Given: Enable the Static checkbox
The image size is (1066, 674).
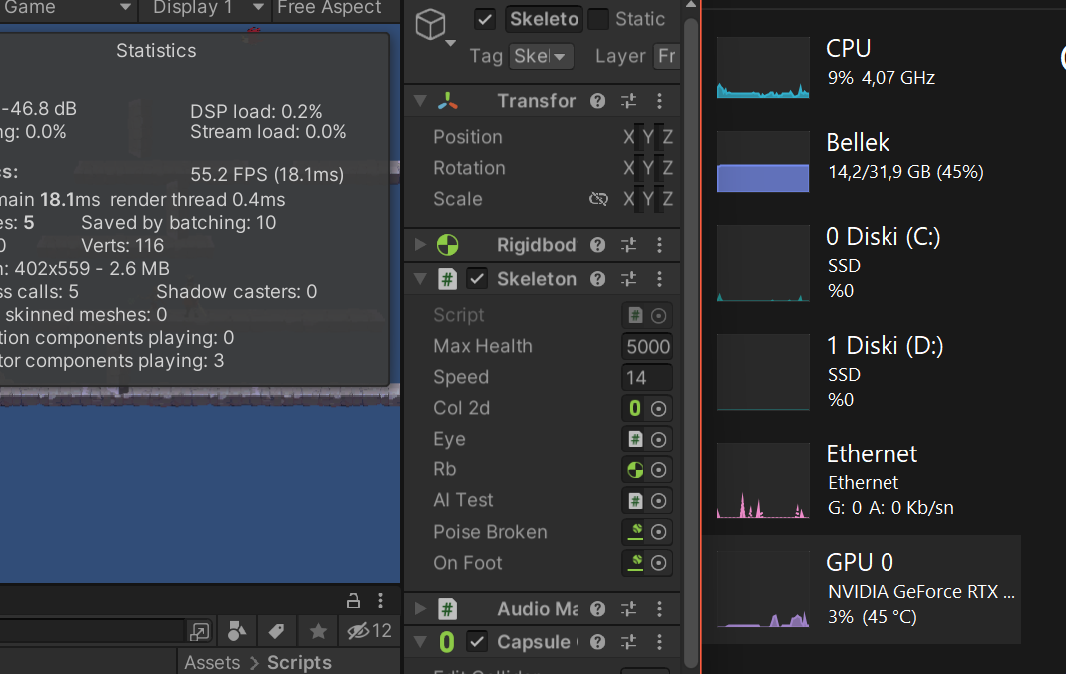Looking at the screenshot, I should (x=599, y=19).
